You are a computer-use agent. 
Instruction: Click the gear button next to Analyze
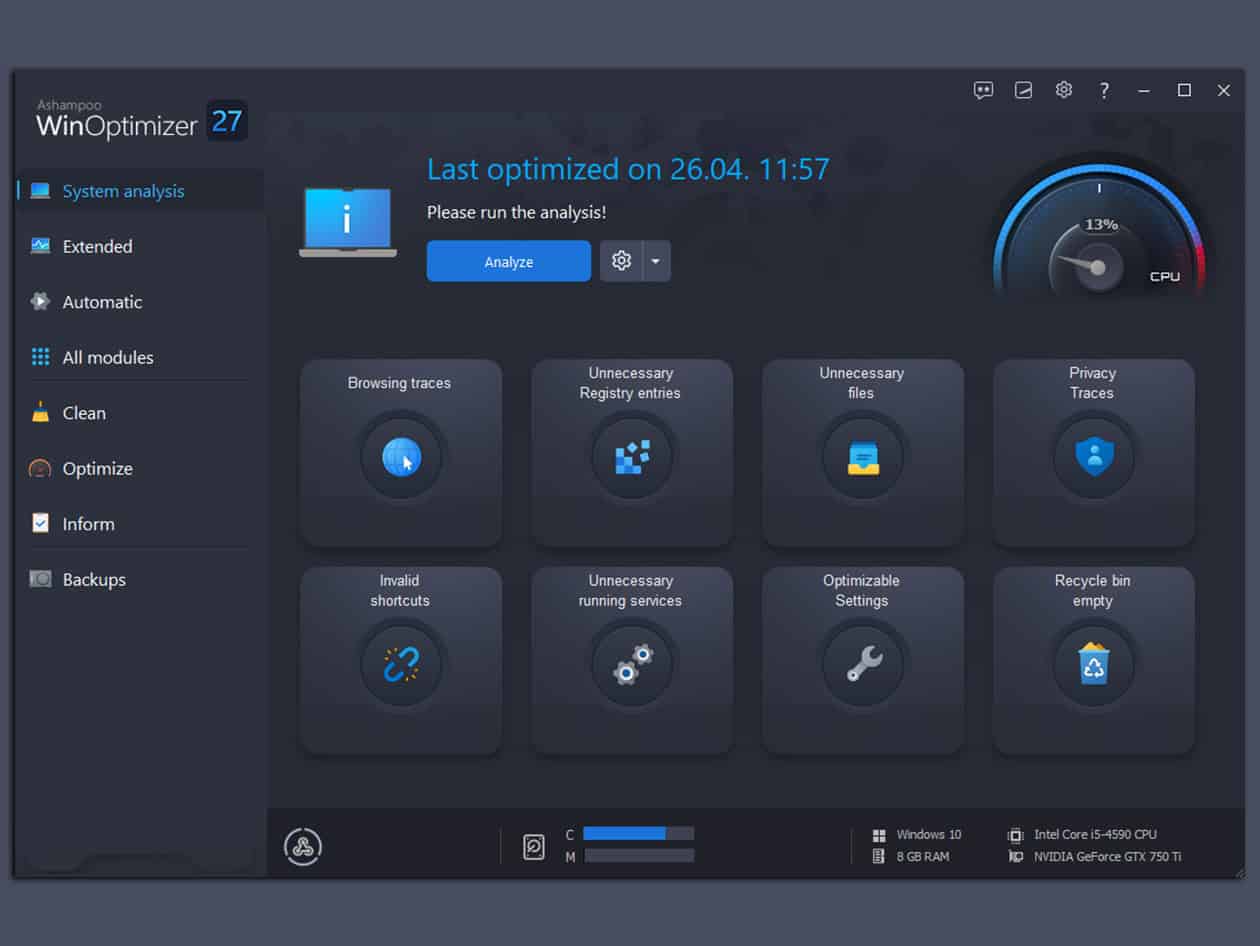click(621, 261)
